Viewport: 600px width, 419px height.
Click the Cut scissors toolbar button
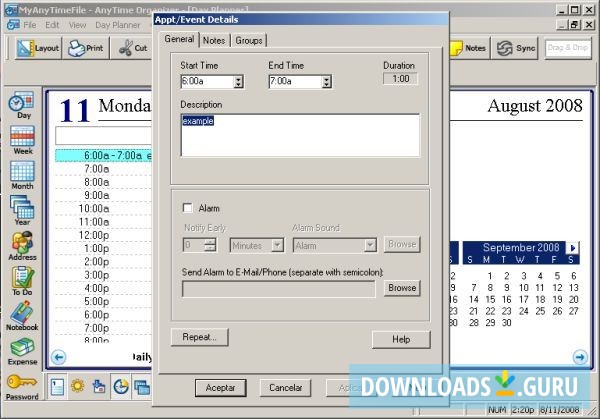coord(133,48)
